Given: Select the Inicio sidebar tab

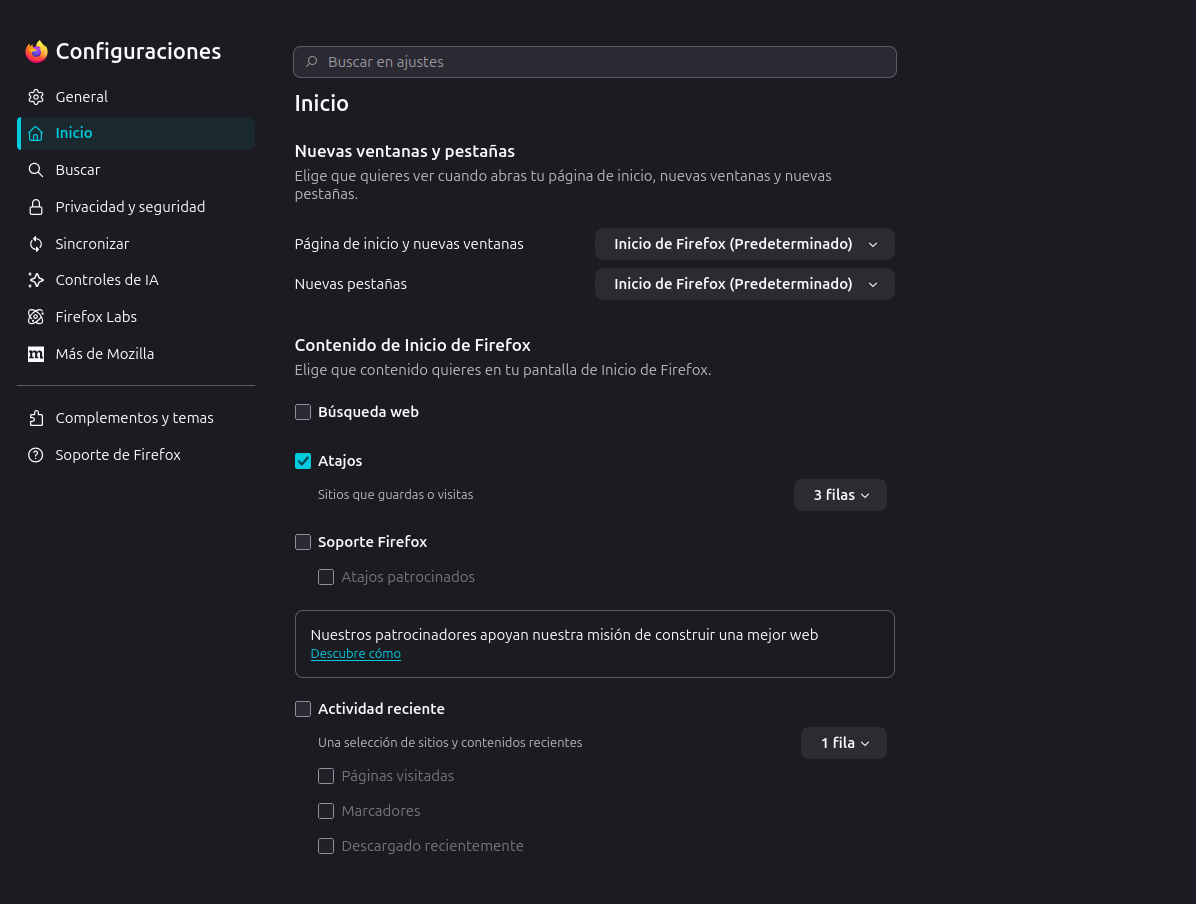Looking at the screenshot, I should pyautogui.click(x=137, y=134).
